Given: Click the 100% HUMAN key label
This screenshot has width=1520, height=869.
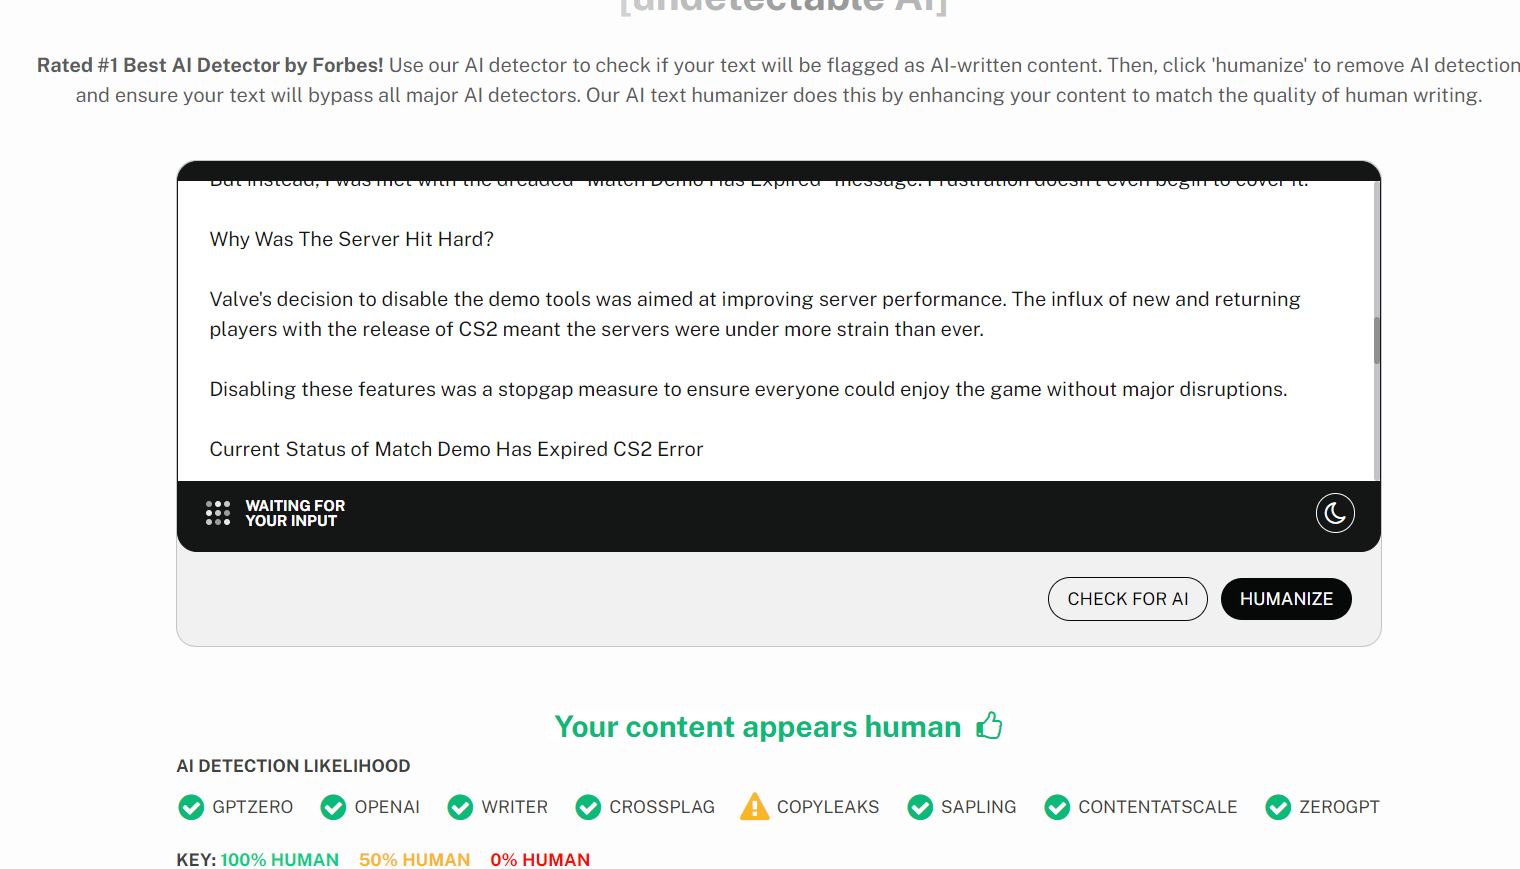Looking at the screenshot, I should pos(280,860).
